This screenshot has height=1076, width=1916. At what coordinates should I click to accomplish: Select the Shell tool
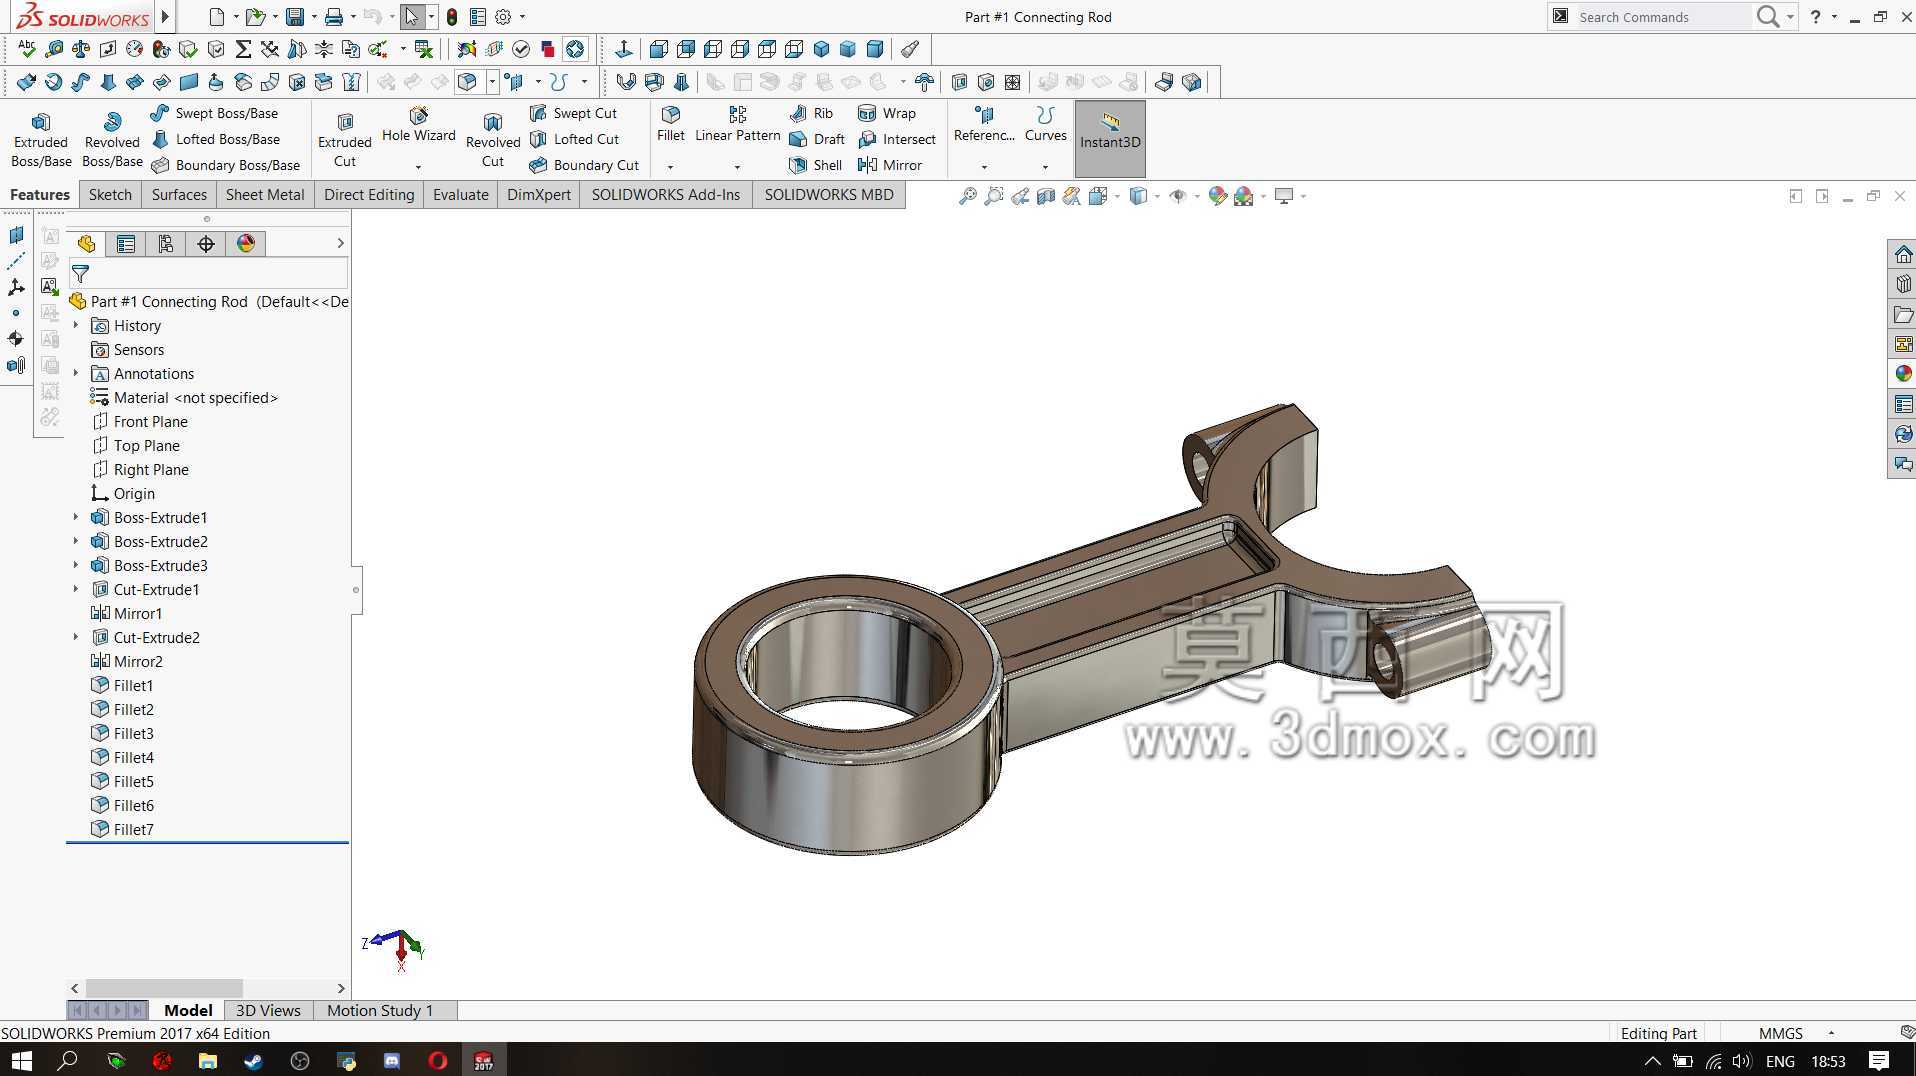(x=816, y=165)
